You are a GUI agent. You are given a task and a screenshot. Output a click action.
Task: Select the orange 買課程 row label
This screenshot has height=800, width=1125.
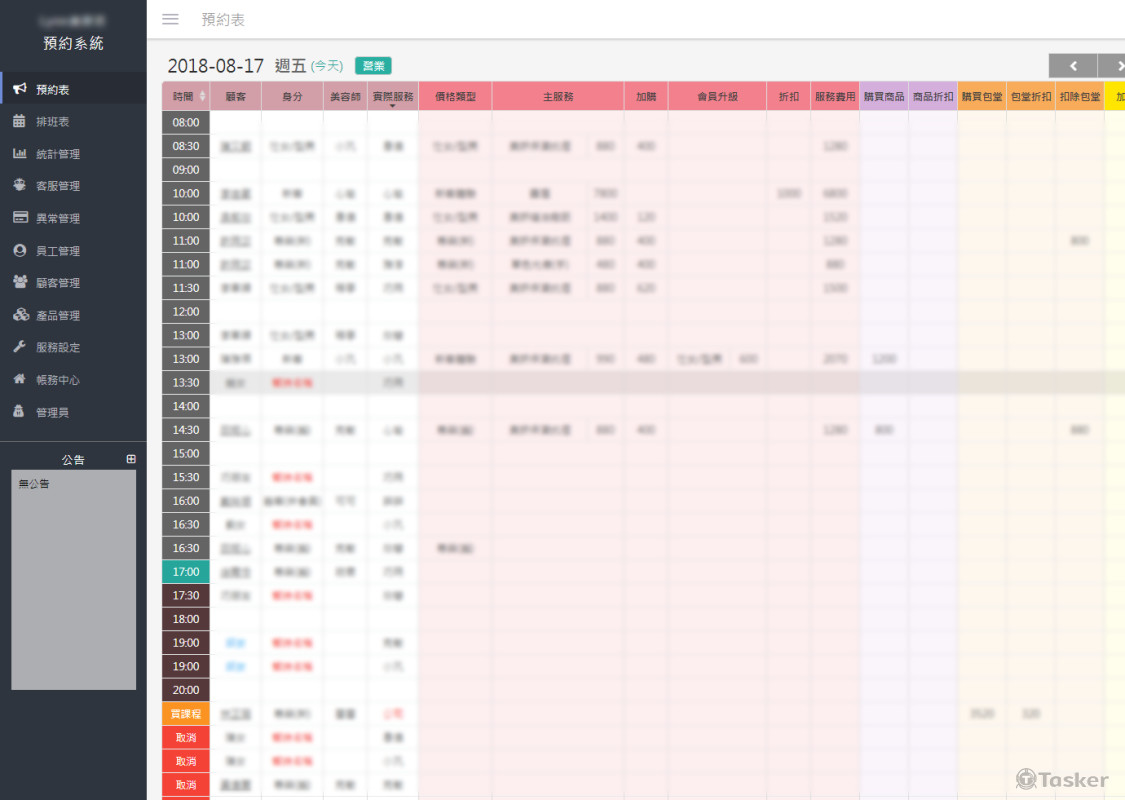186,714
